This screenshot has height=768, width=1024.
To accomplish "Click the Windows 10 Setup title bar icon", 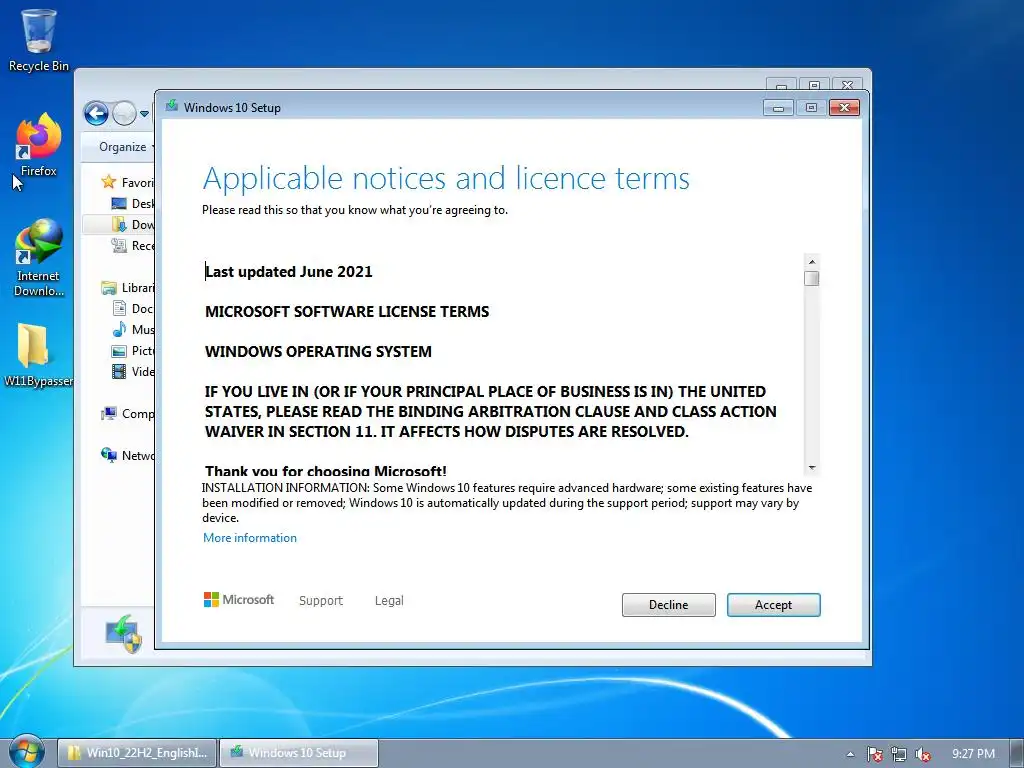I will [x=172, y=106].
